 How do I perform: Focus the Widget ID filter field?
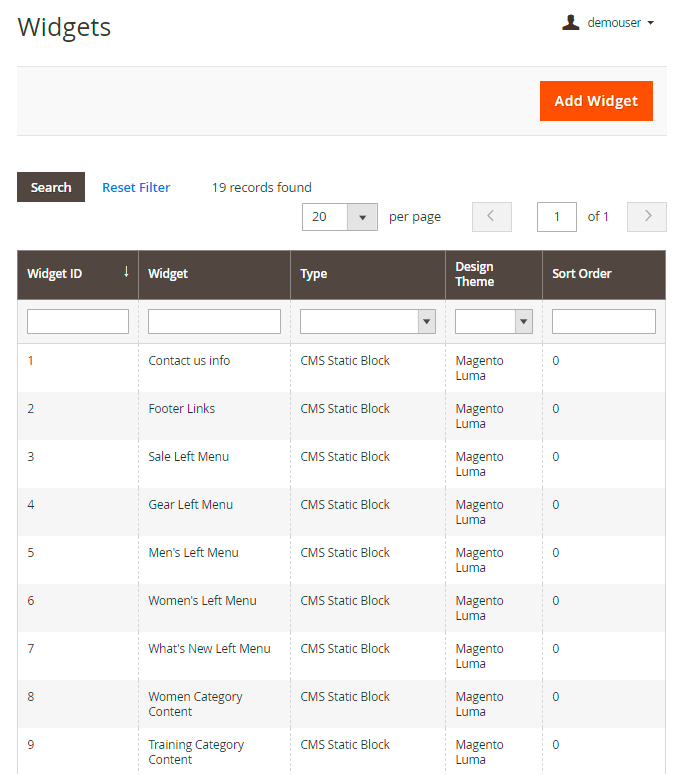[x=78, y=321]
